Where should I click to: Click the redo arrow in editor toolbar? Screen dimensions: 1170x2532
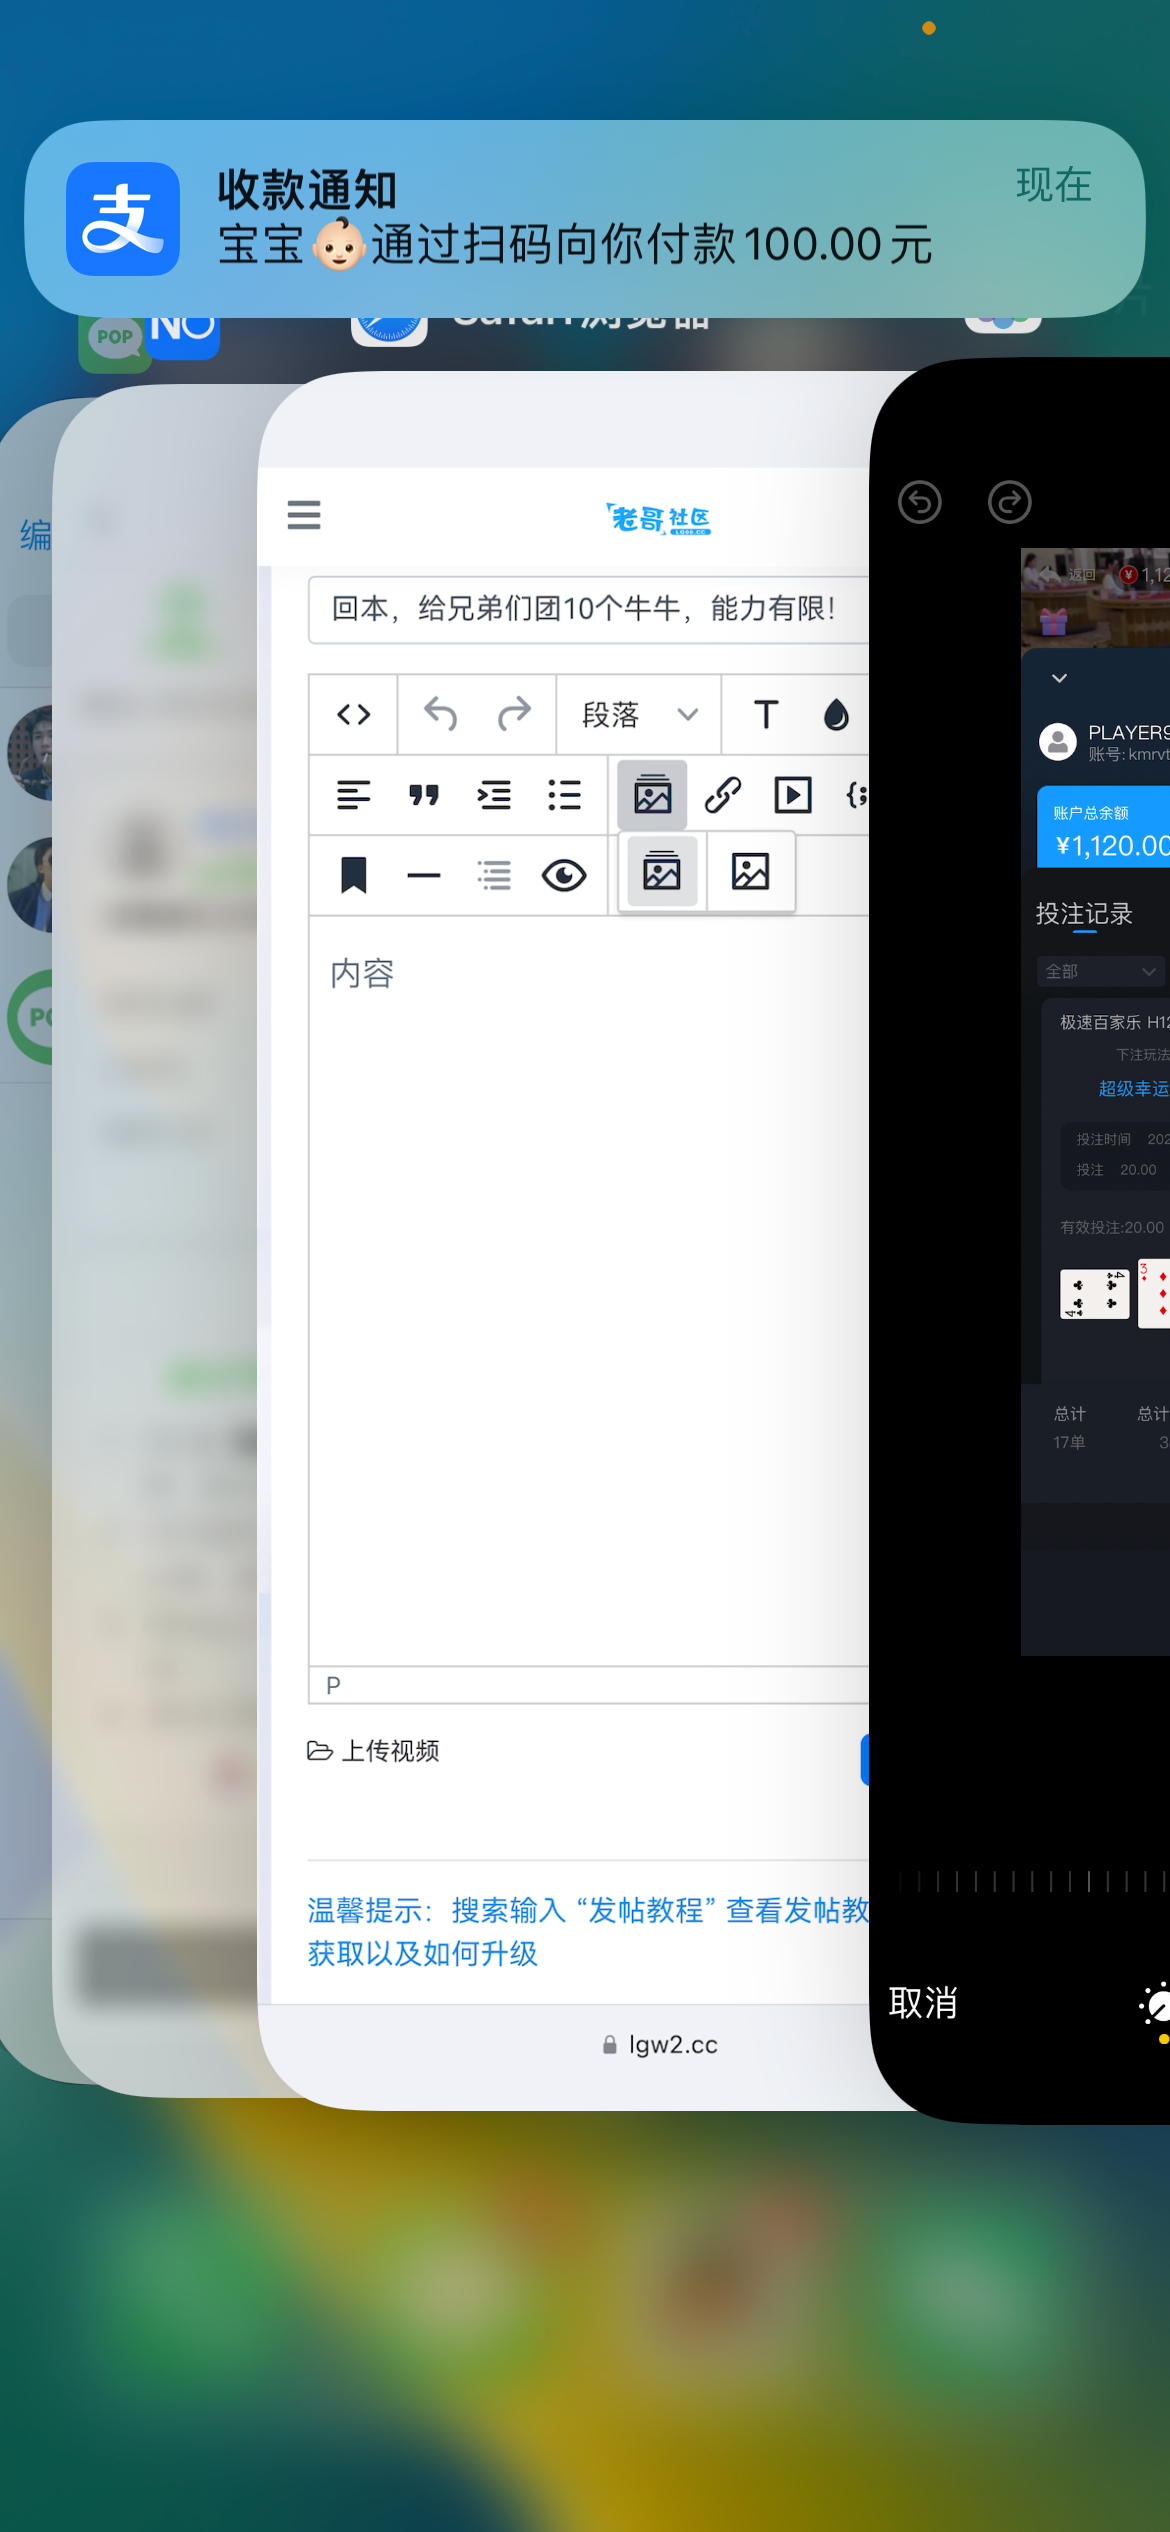coord(514,715)
